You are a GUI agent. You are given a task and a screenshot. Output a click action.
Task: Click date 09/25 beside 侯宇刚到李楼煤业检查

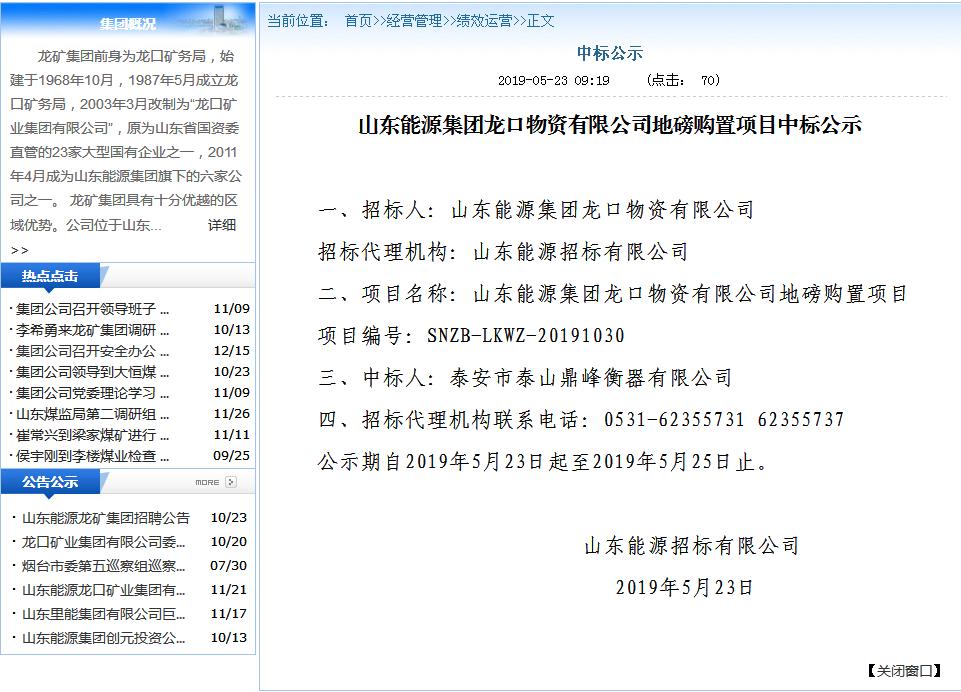click(232, 456)
